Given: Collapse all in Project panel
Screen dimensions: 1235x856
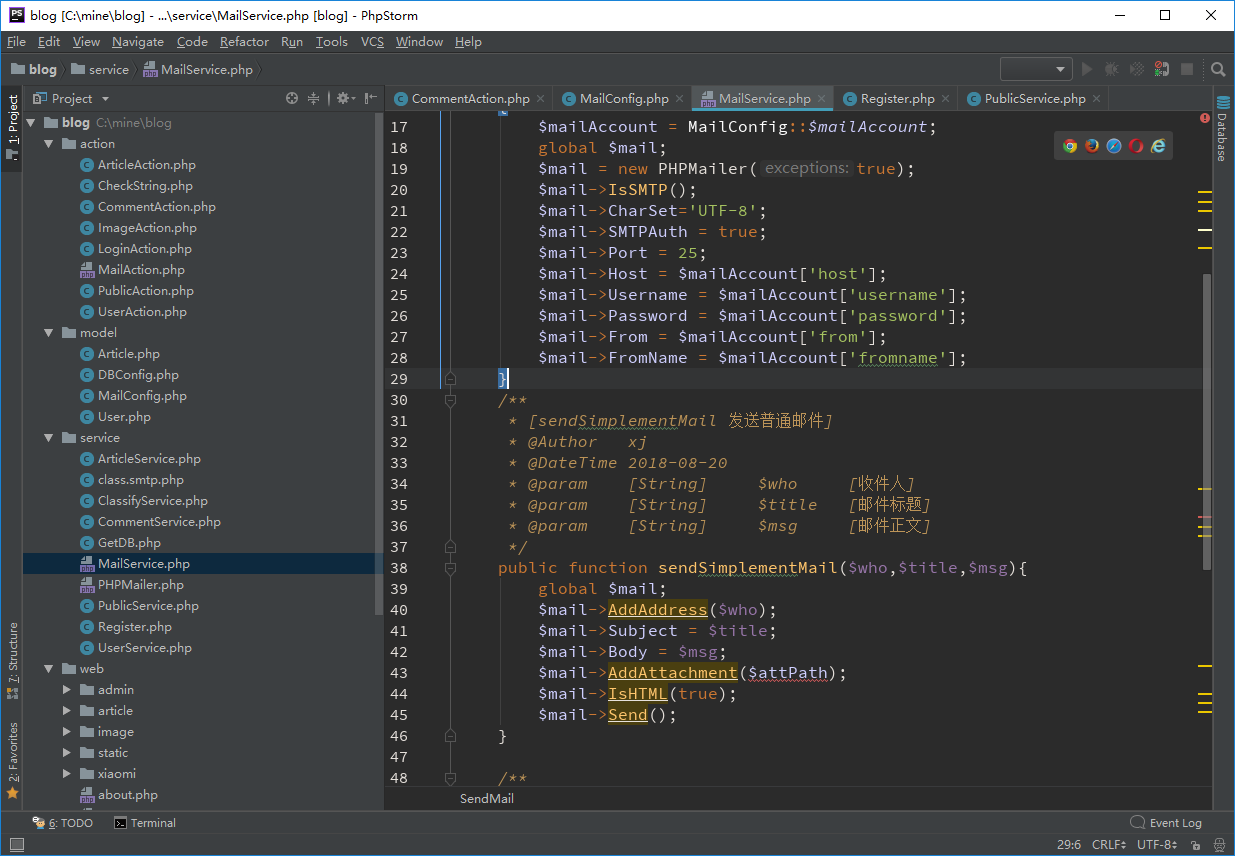Looking at the screenshot, I should tap(314, 98).
